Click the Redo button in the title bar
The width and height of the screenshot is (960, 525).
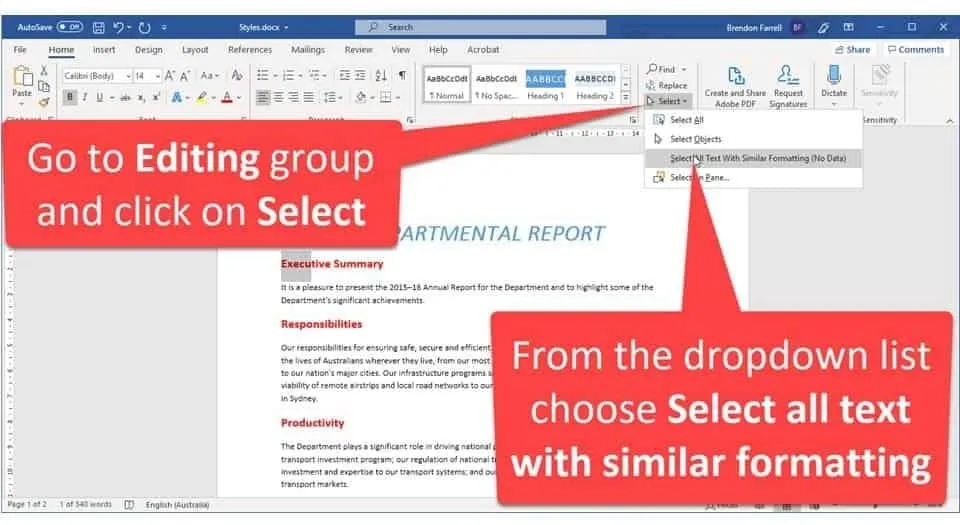pyautogui.click(x=144, y=28)
